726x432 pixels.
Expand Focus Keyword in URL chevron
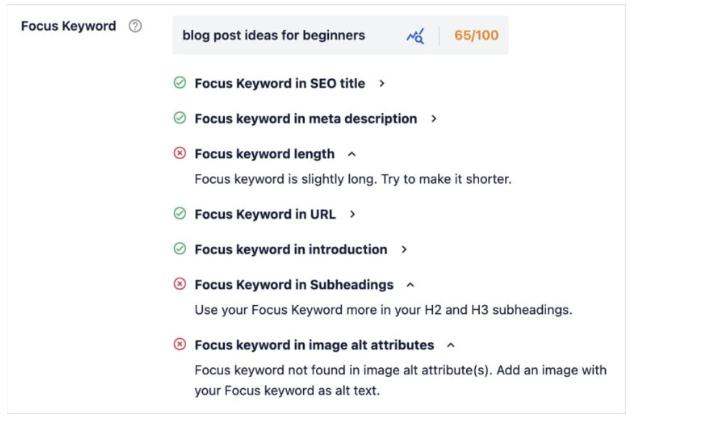pyautogui.click(x=353, y=213)
